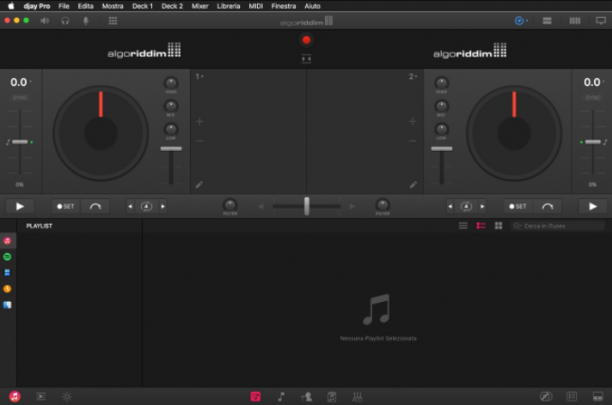
Task: Click the headphones pre-cueing icon
Action: tap(65, 21)
